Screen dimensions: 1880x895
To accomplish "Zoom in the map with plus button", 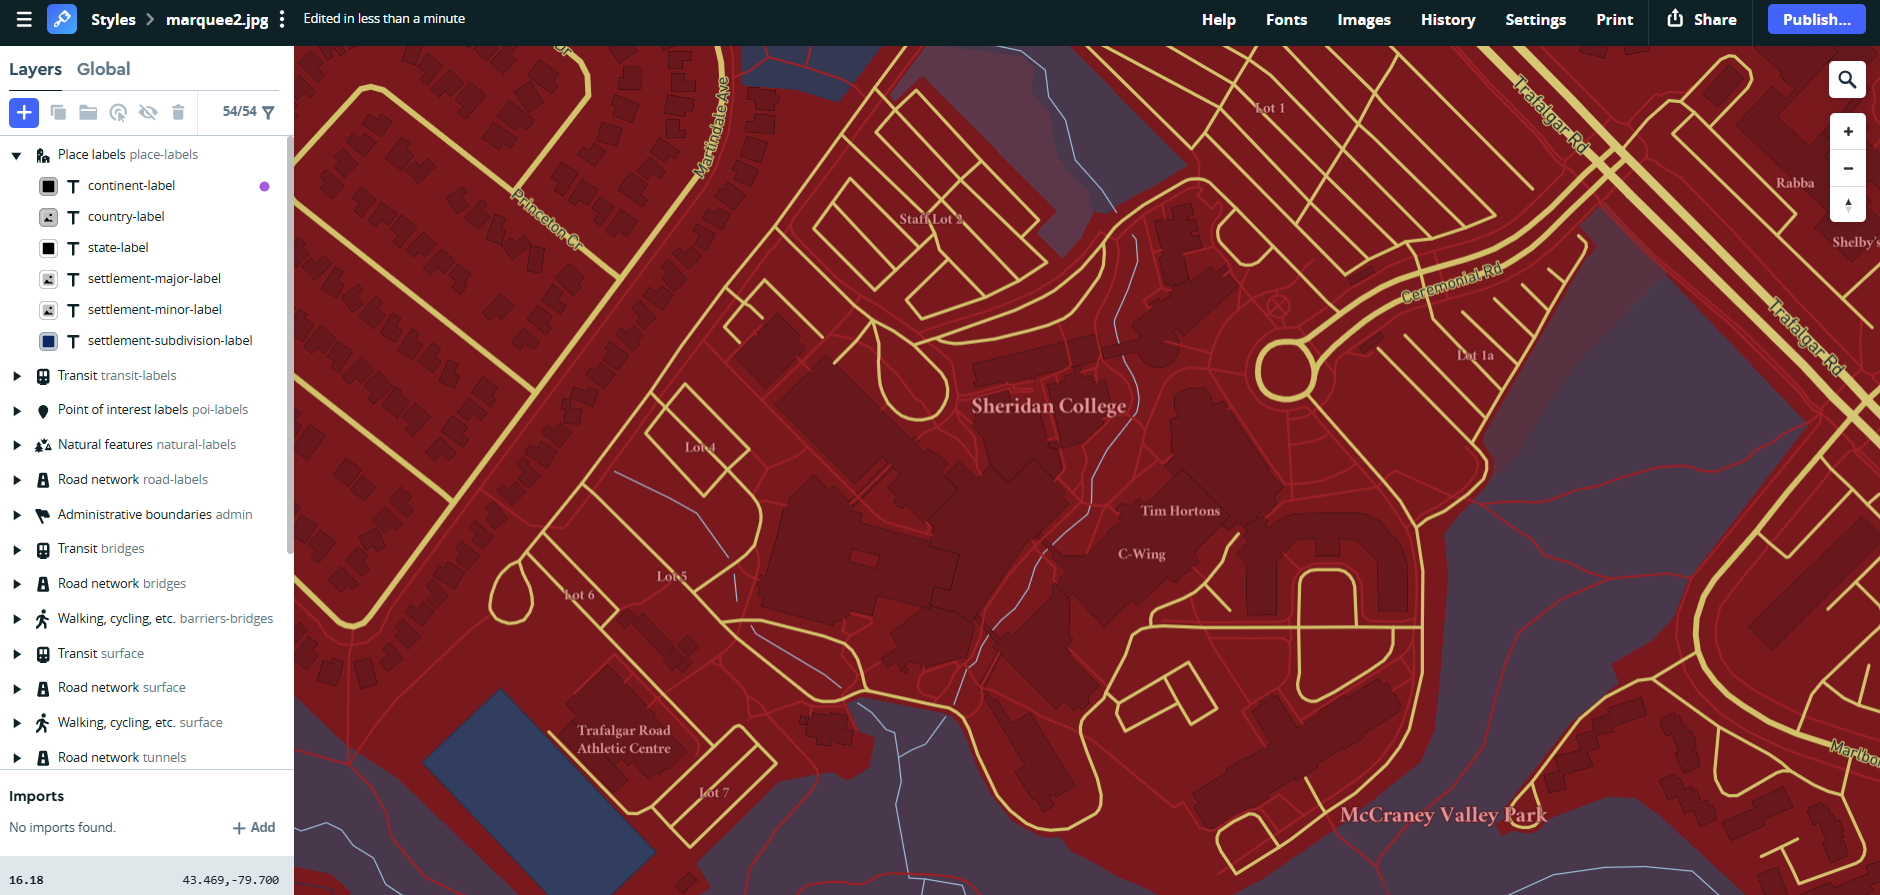I will pyautogui.click(x=1847, y=132).
